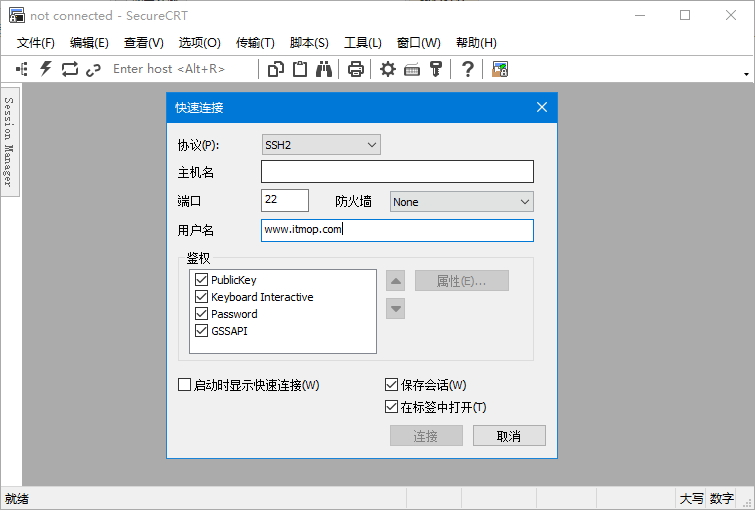Click the 属性(E)... button
Viewport: 755px width, 510px height.
(x=462, y=281)
